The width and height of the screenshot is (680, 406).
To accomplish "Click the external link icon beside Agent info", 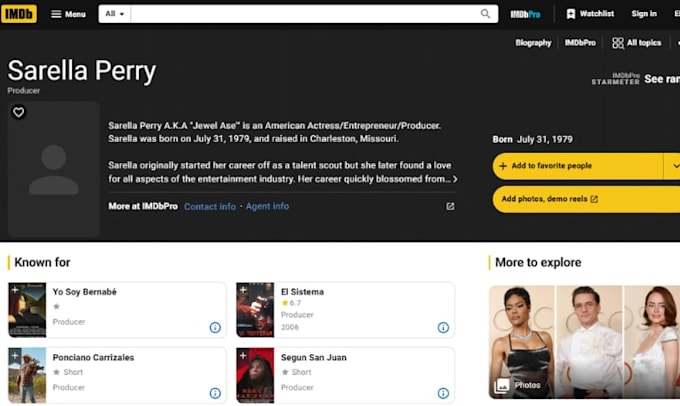I will [x=450, y=206].
